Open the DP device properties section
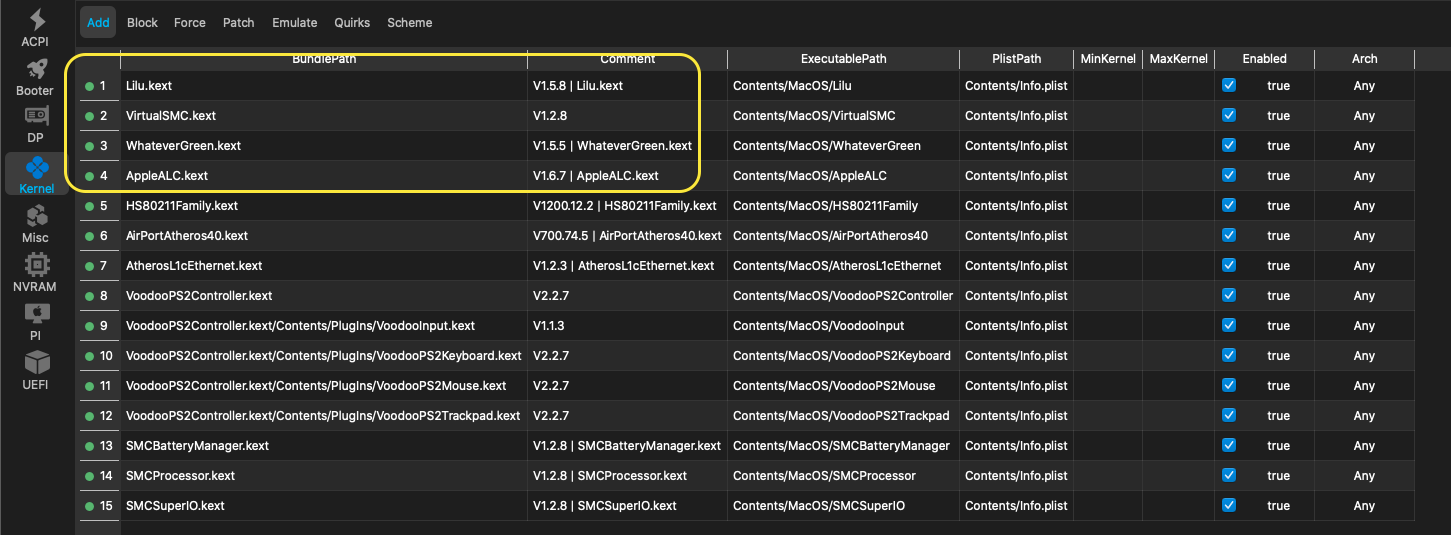Viewport: 1451px width, 535px height. pyautogui.click(x=36, y=126)
